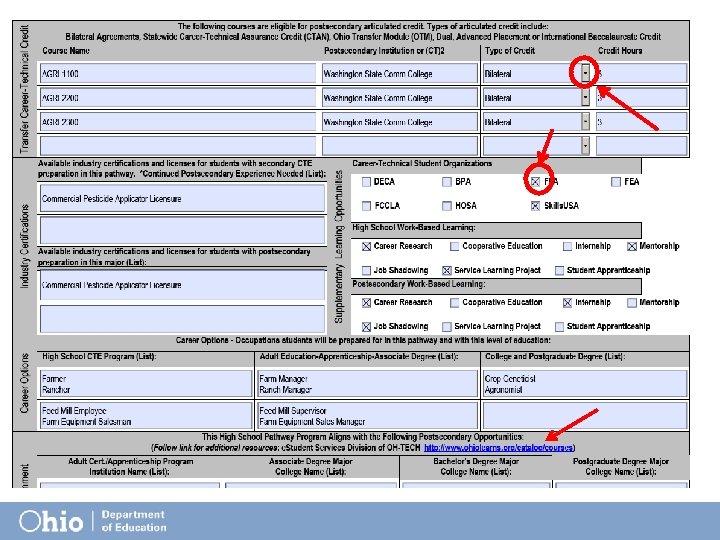Click blank second certification field under secondary CTE

(x=182, y=230)
